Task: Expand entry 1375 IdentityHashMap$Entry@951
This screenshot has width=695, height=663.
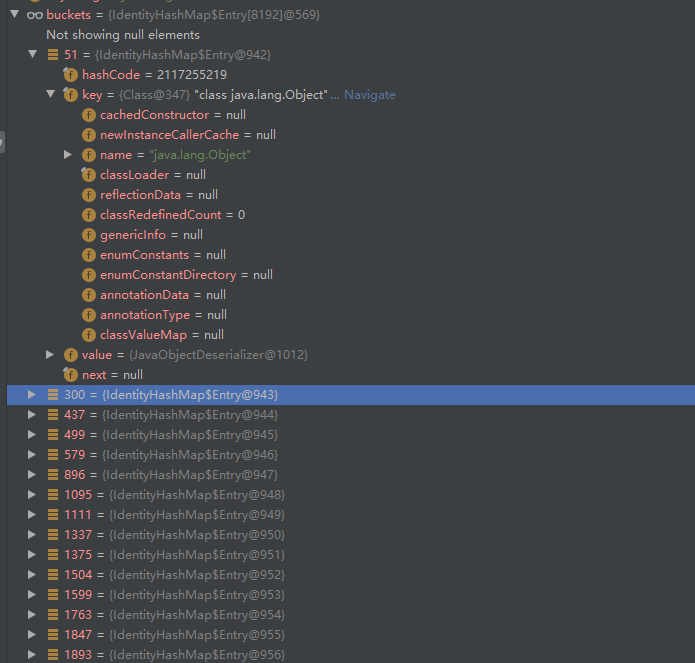Action: pyautogui.click(x=32, y=554)
